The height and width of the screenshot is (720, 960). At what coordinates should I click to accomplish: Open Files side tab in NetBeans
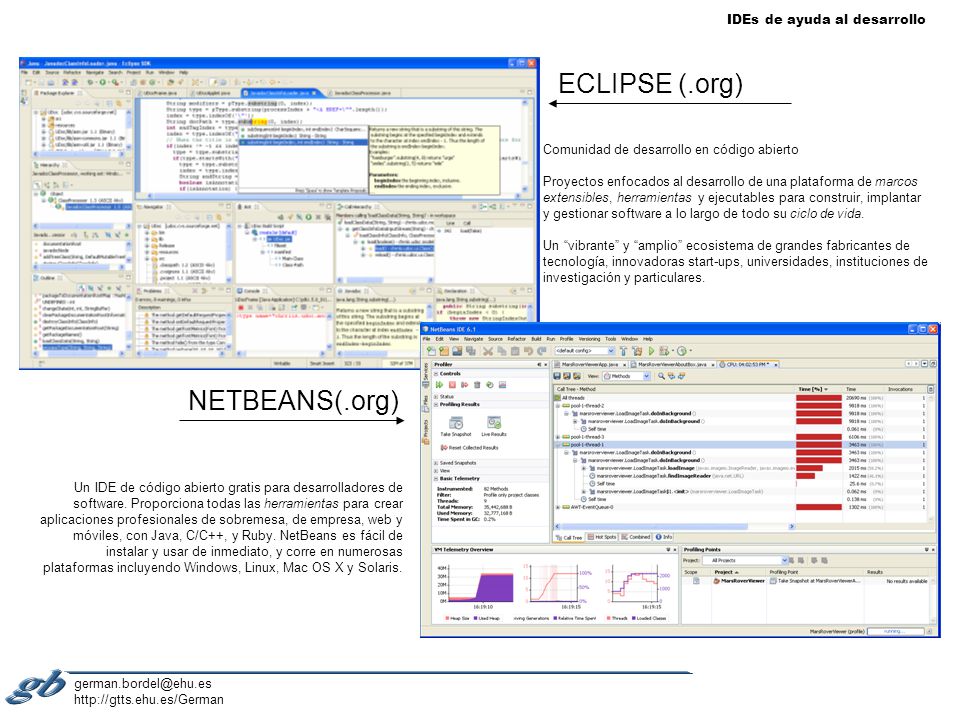(x=426, y=403)
